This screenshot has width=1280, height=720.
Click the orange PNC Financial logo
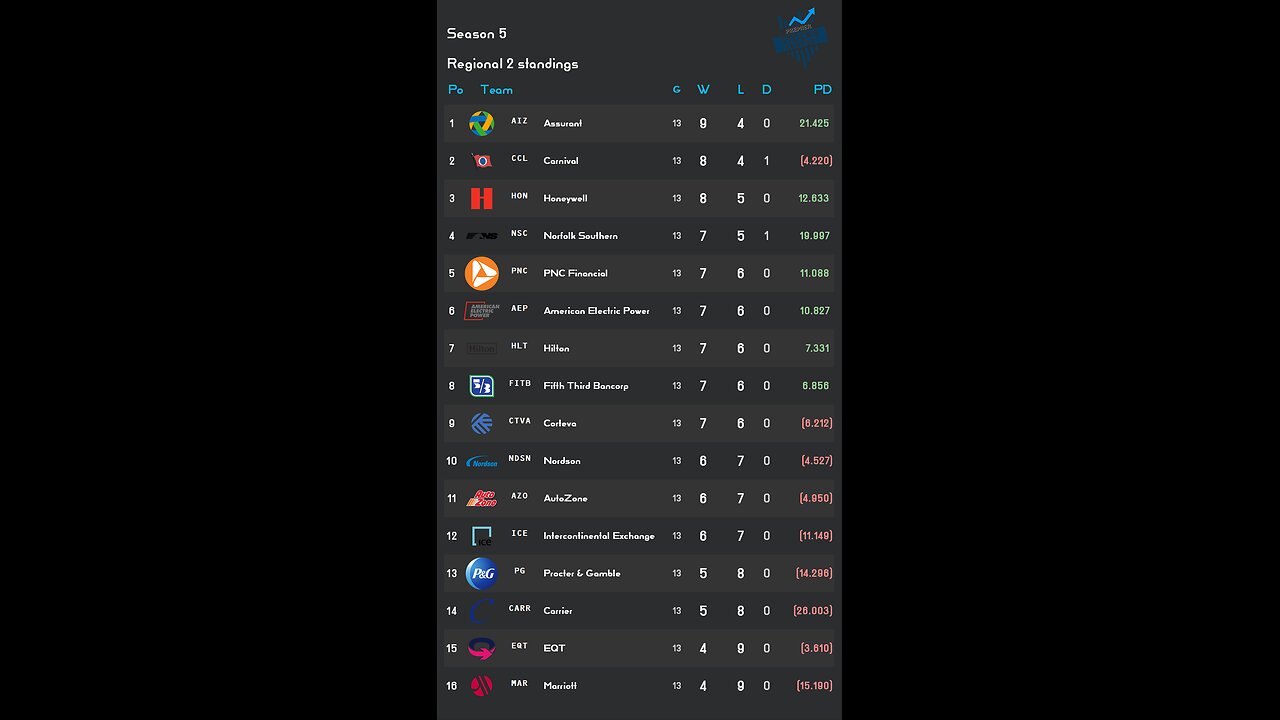pyautogui.click(x=481, y=273)
